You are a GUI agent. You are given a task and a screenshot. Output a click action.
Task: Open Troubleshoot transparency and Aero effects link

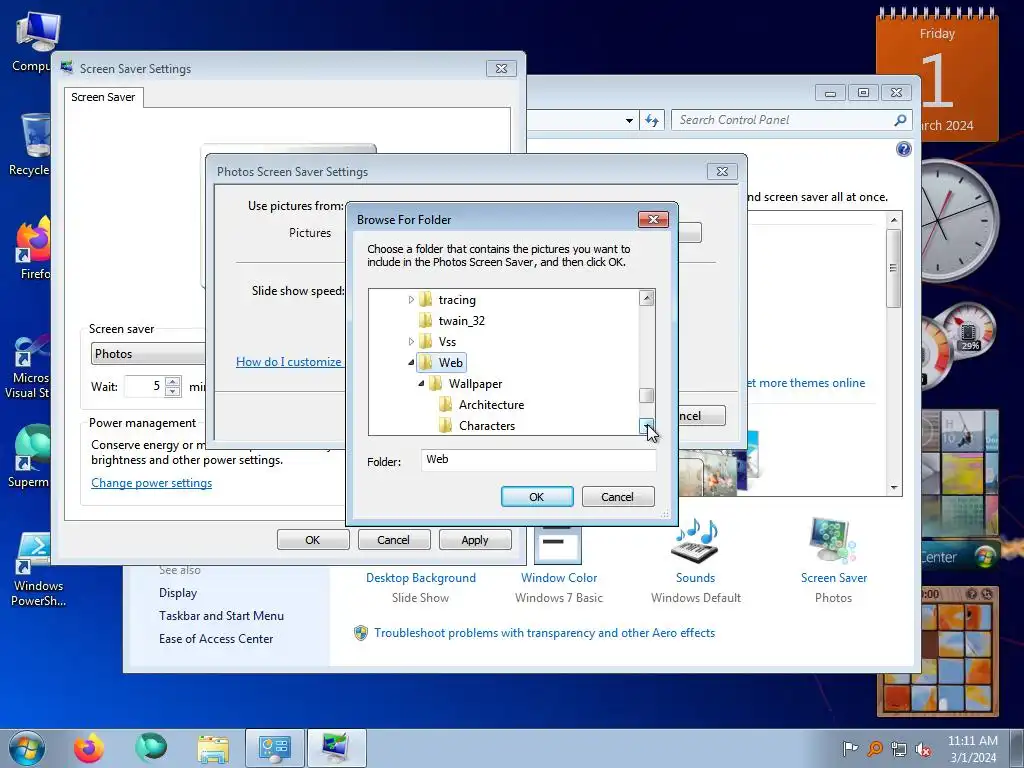tap(544, 633)
